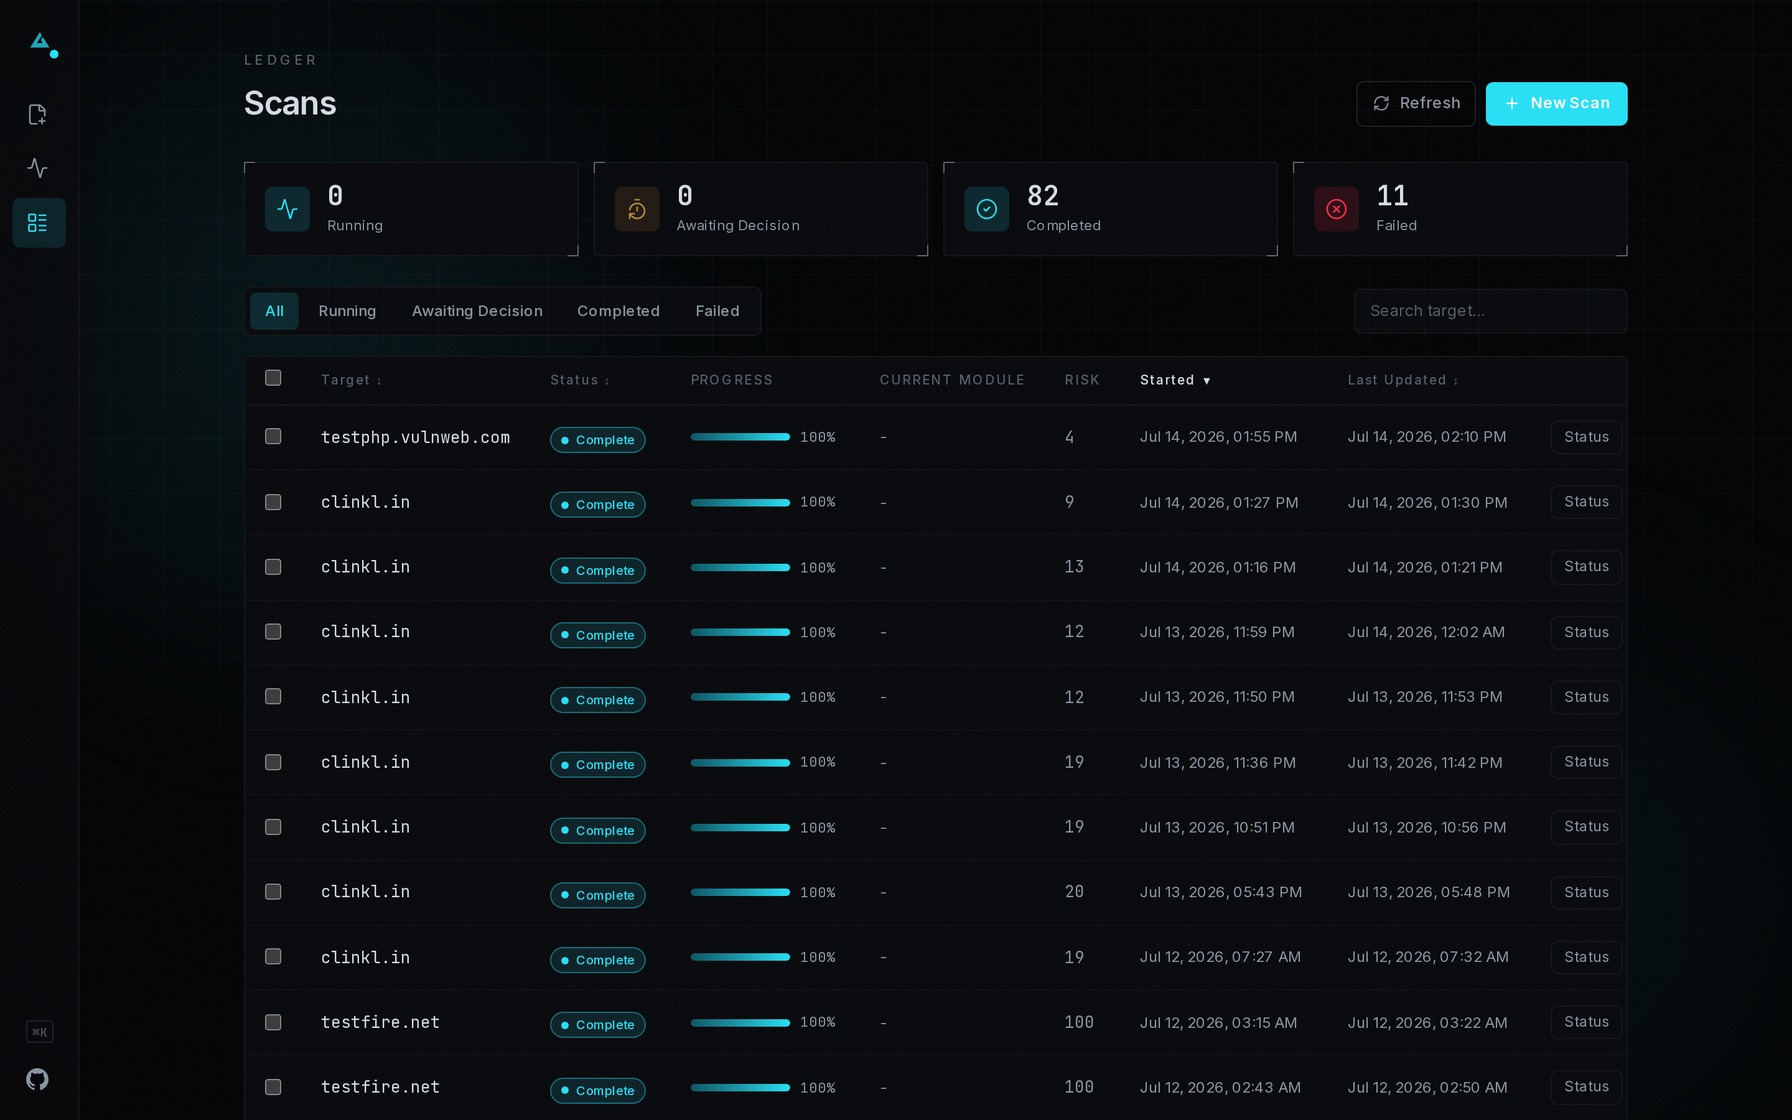The width and height of the screenshot is (1792, 1120).
Task: Sort by Target column header
Action: 351,380
